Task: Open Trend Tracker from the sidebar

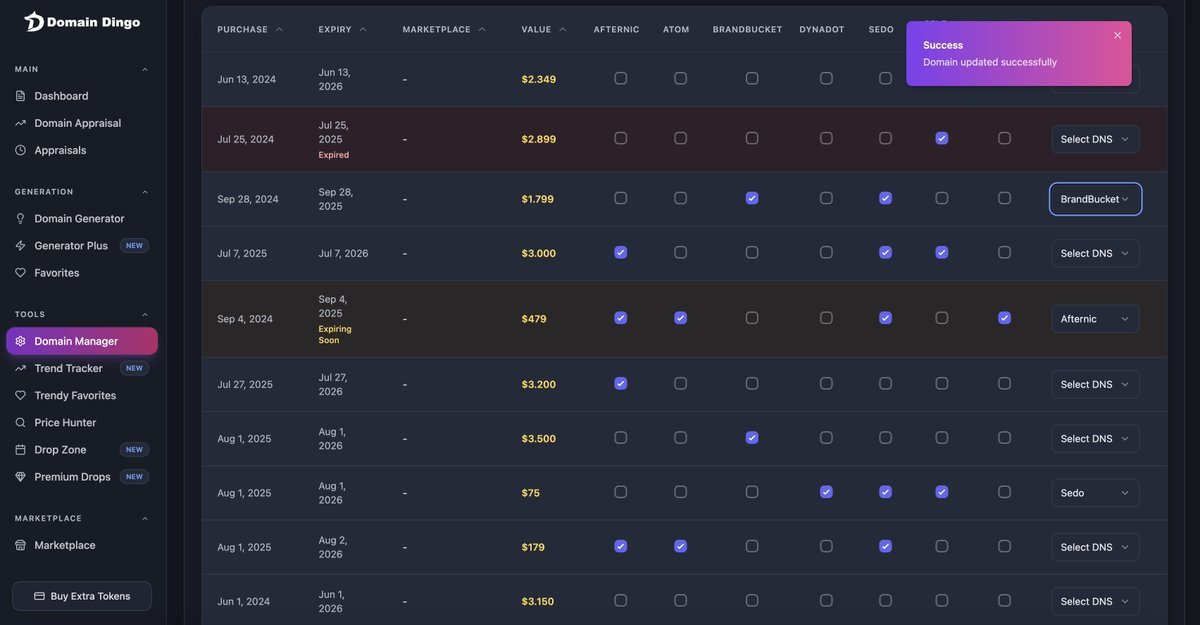Action: pos(68,368)
